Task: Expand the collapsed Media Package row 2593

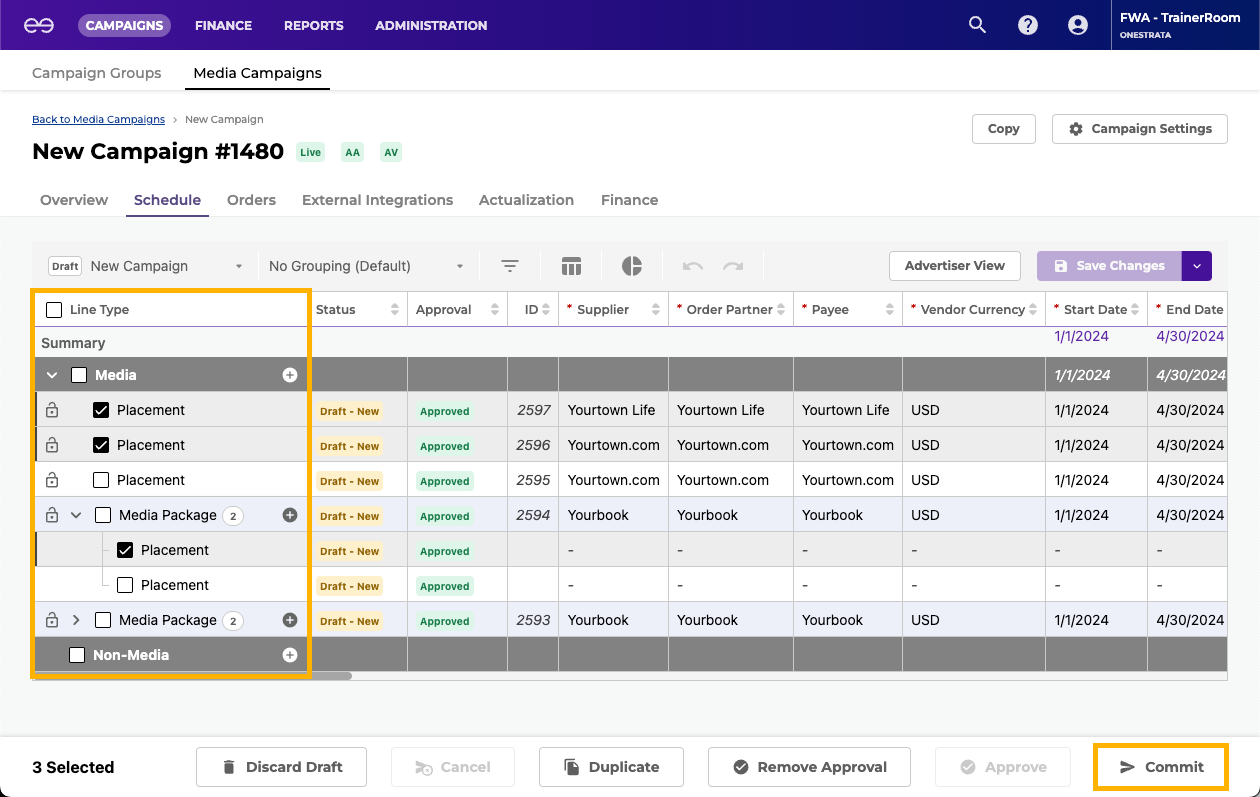Action: (76, 620)
